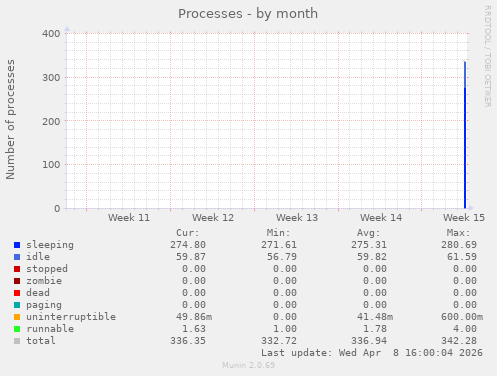Click the 'sleeping' legend label

[50, 245]
